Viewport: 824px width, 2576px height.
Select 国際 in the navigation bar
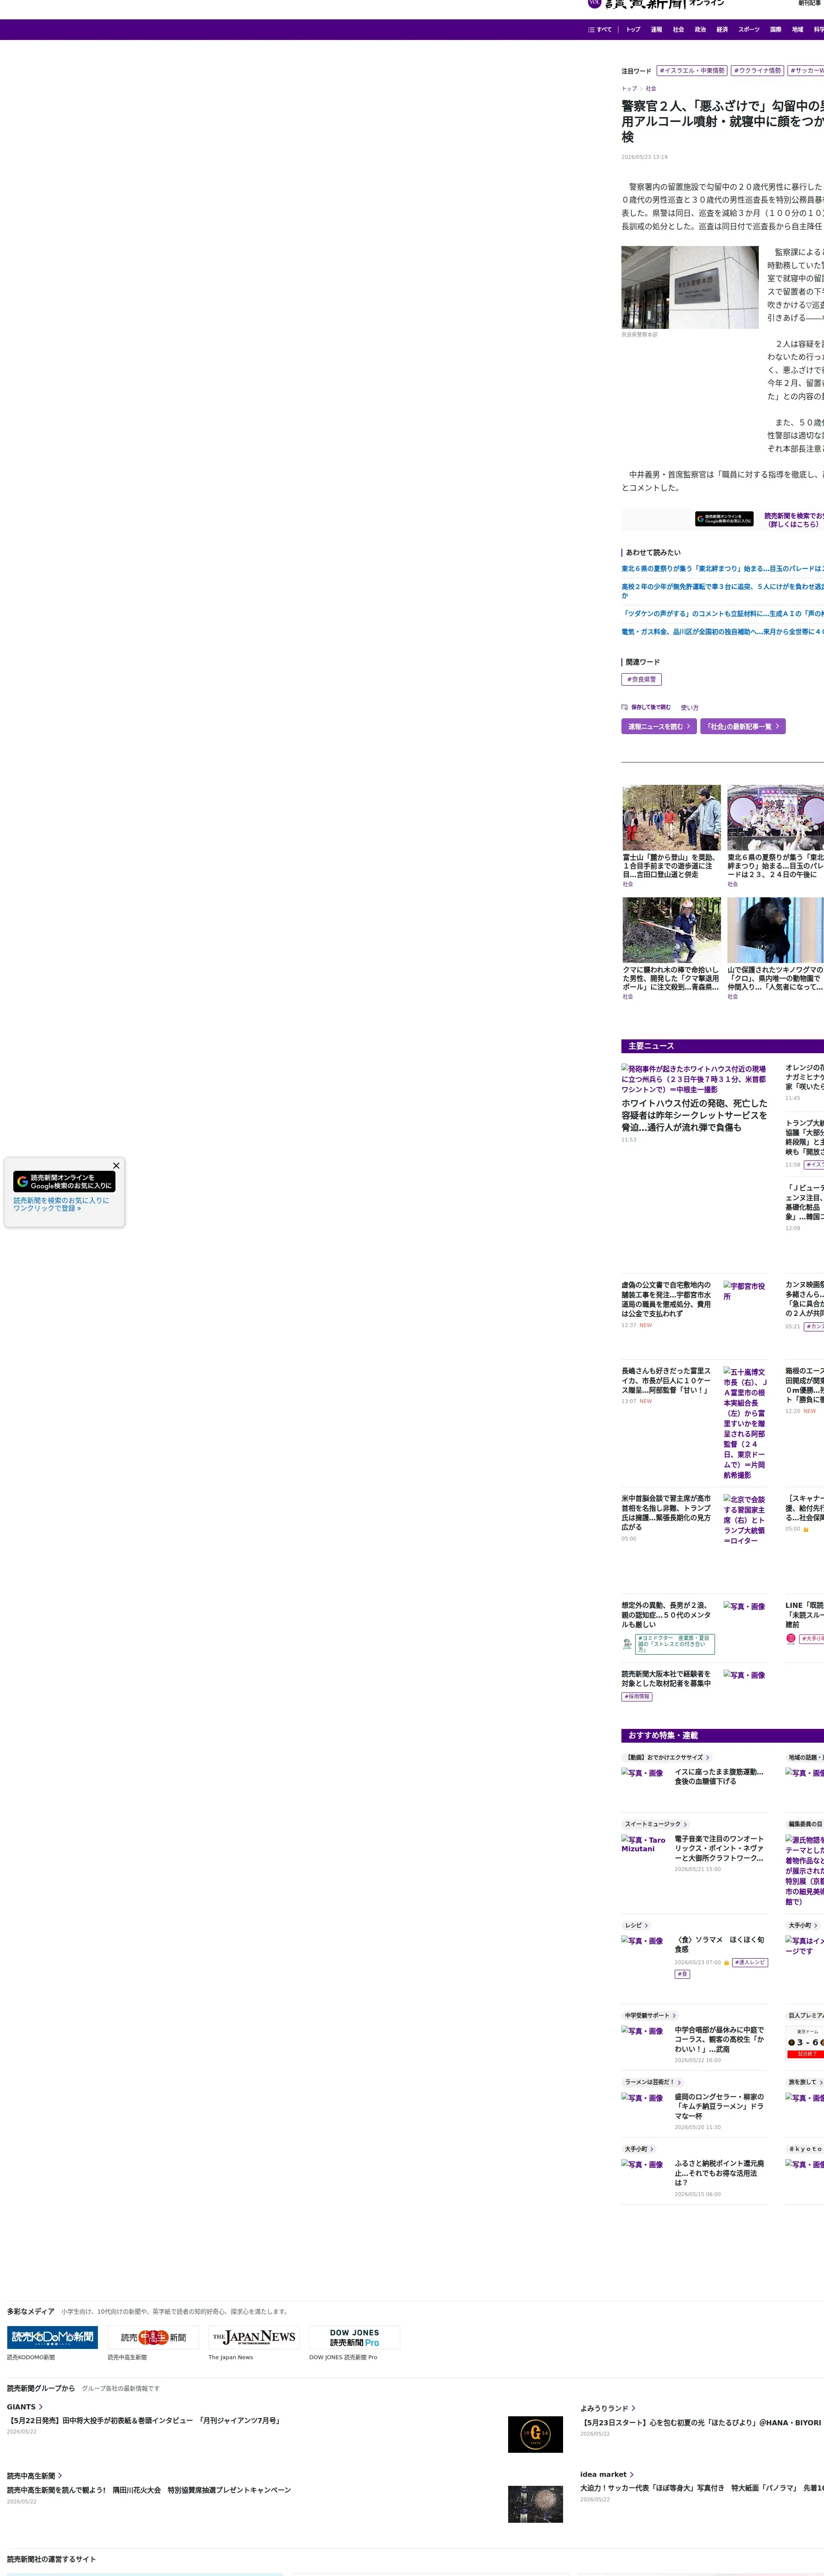tap(775, 30)
